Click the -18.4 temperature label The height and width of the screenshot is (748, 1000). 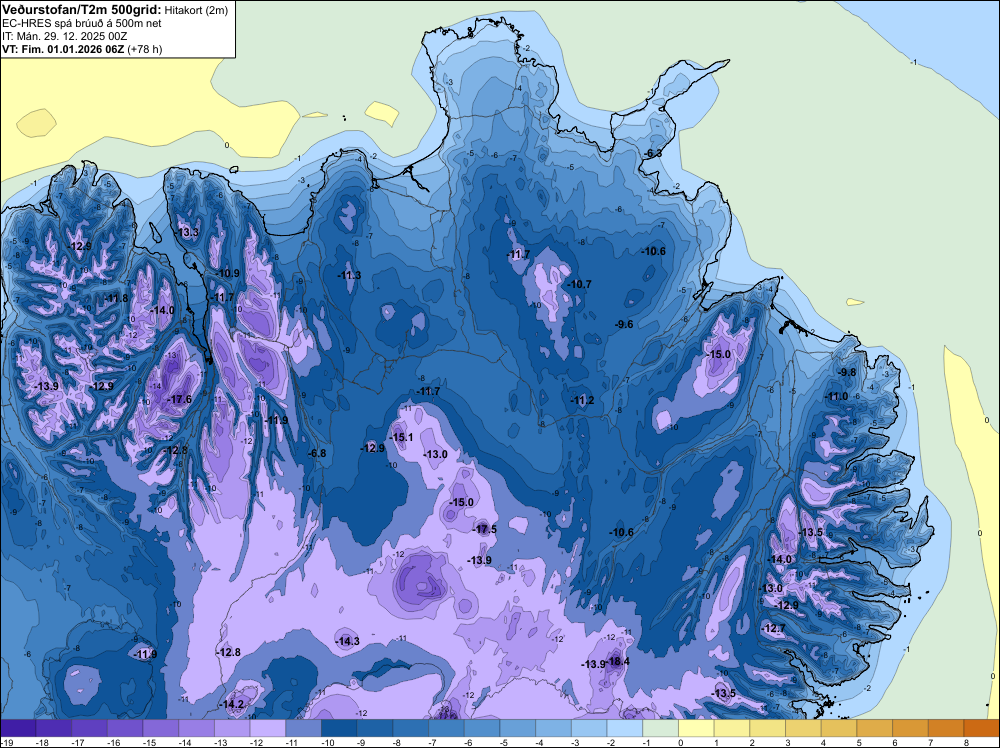pos(617,661)
